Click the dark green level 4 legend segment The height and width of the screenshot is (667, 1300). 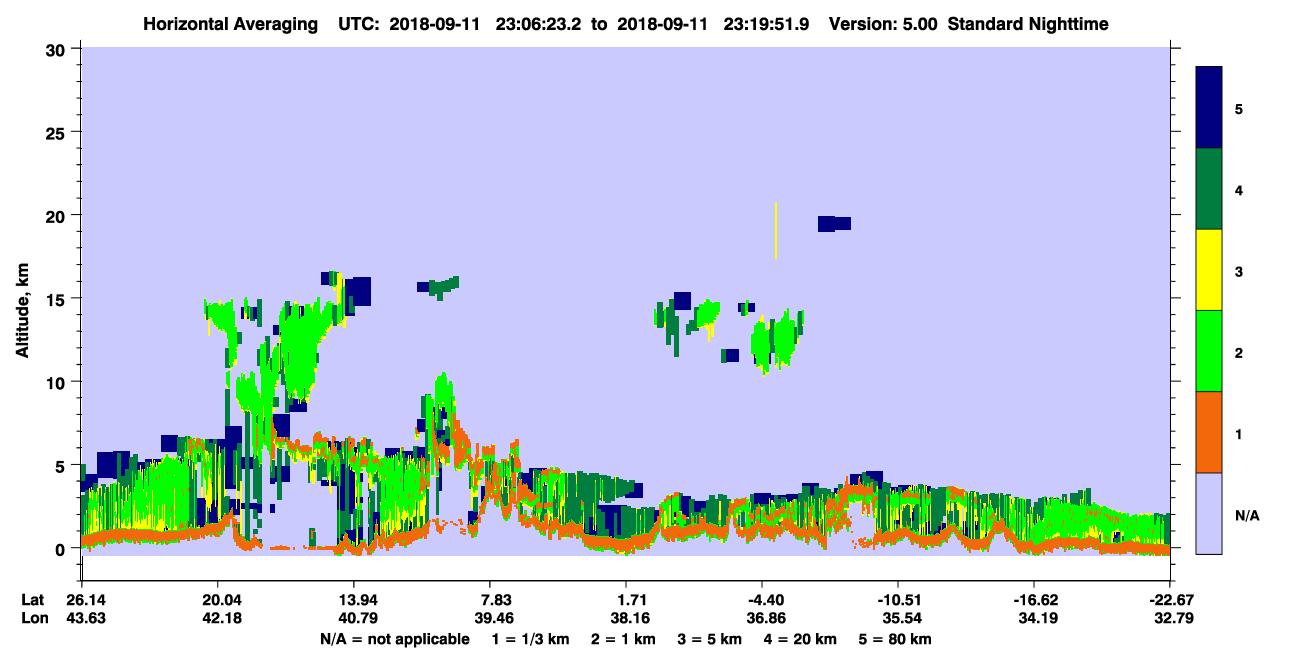point(1209,189)
